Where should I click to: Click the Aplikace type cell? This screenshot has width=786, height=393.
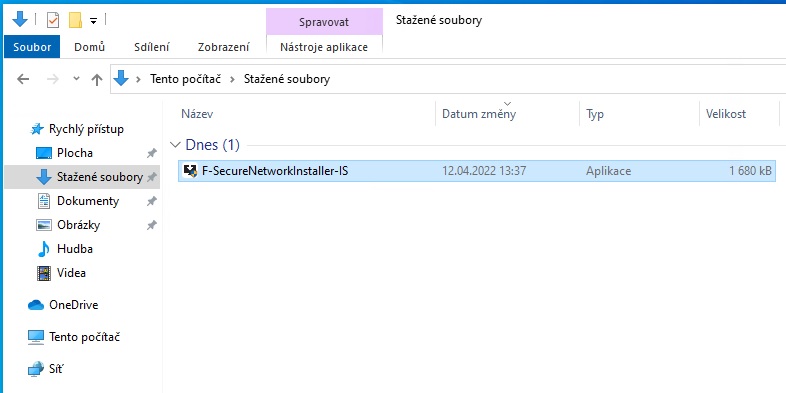point(608,171)
